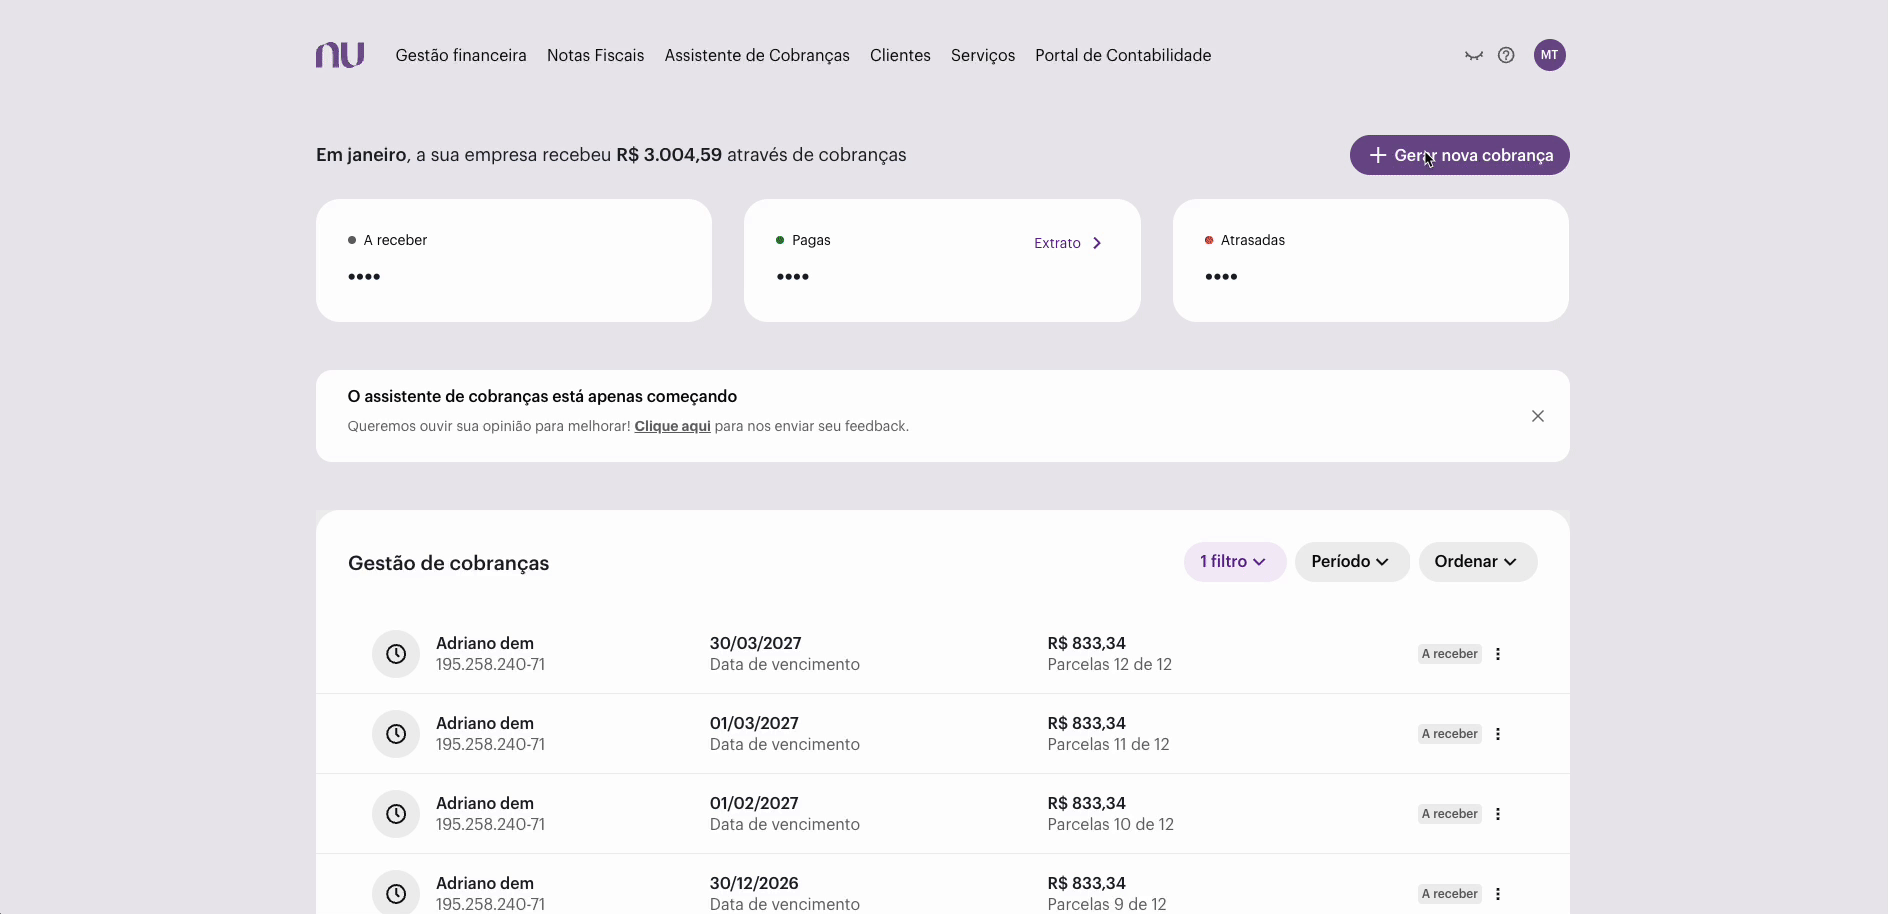Click the Gestão de cobranças heading
This screenshot has height=914, width=1888.
449,563
